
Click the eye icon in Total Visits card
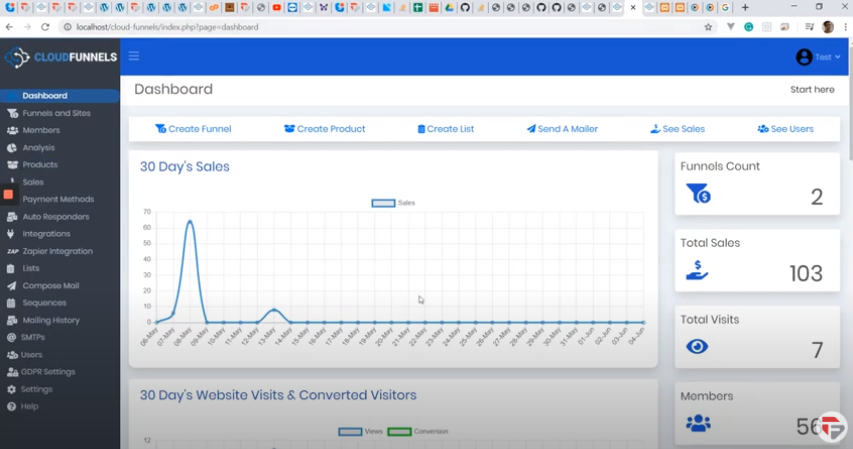pos(697,347)
